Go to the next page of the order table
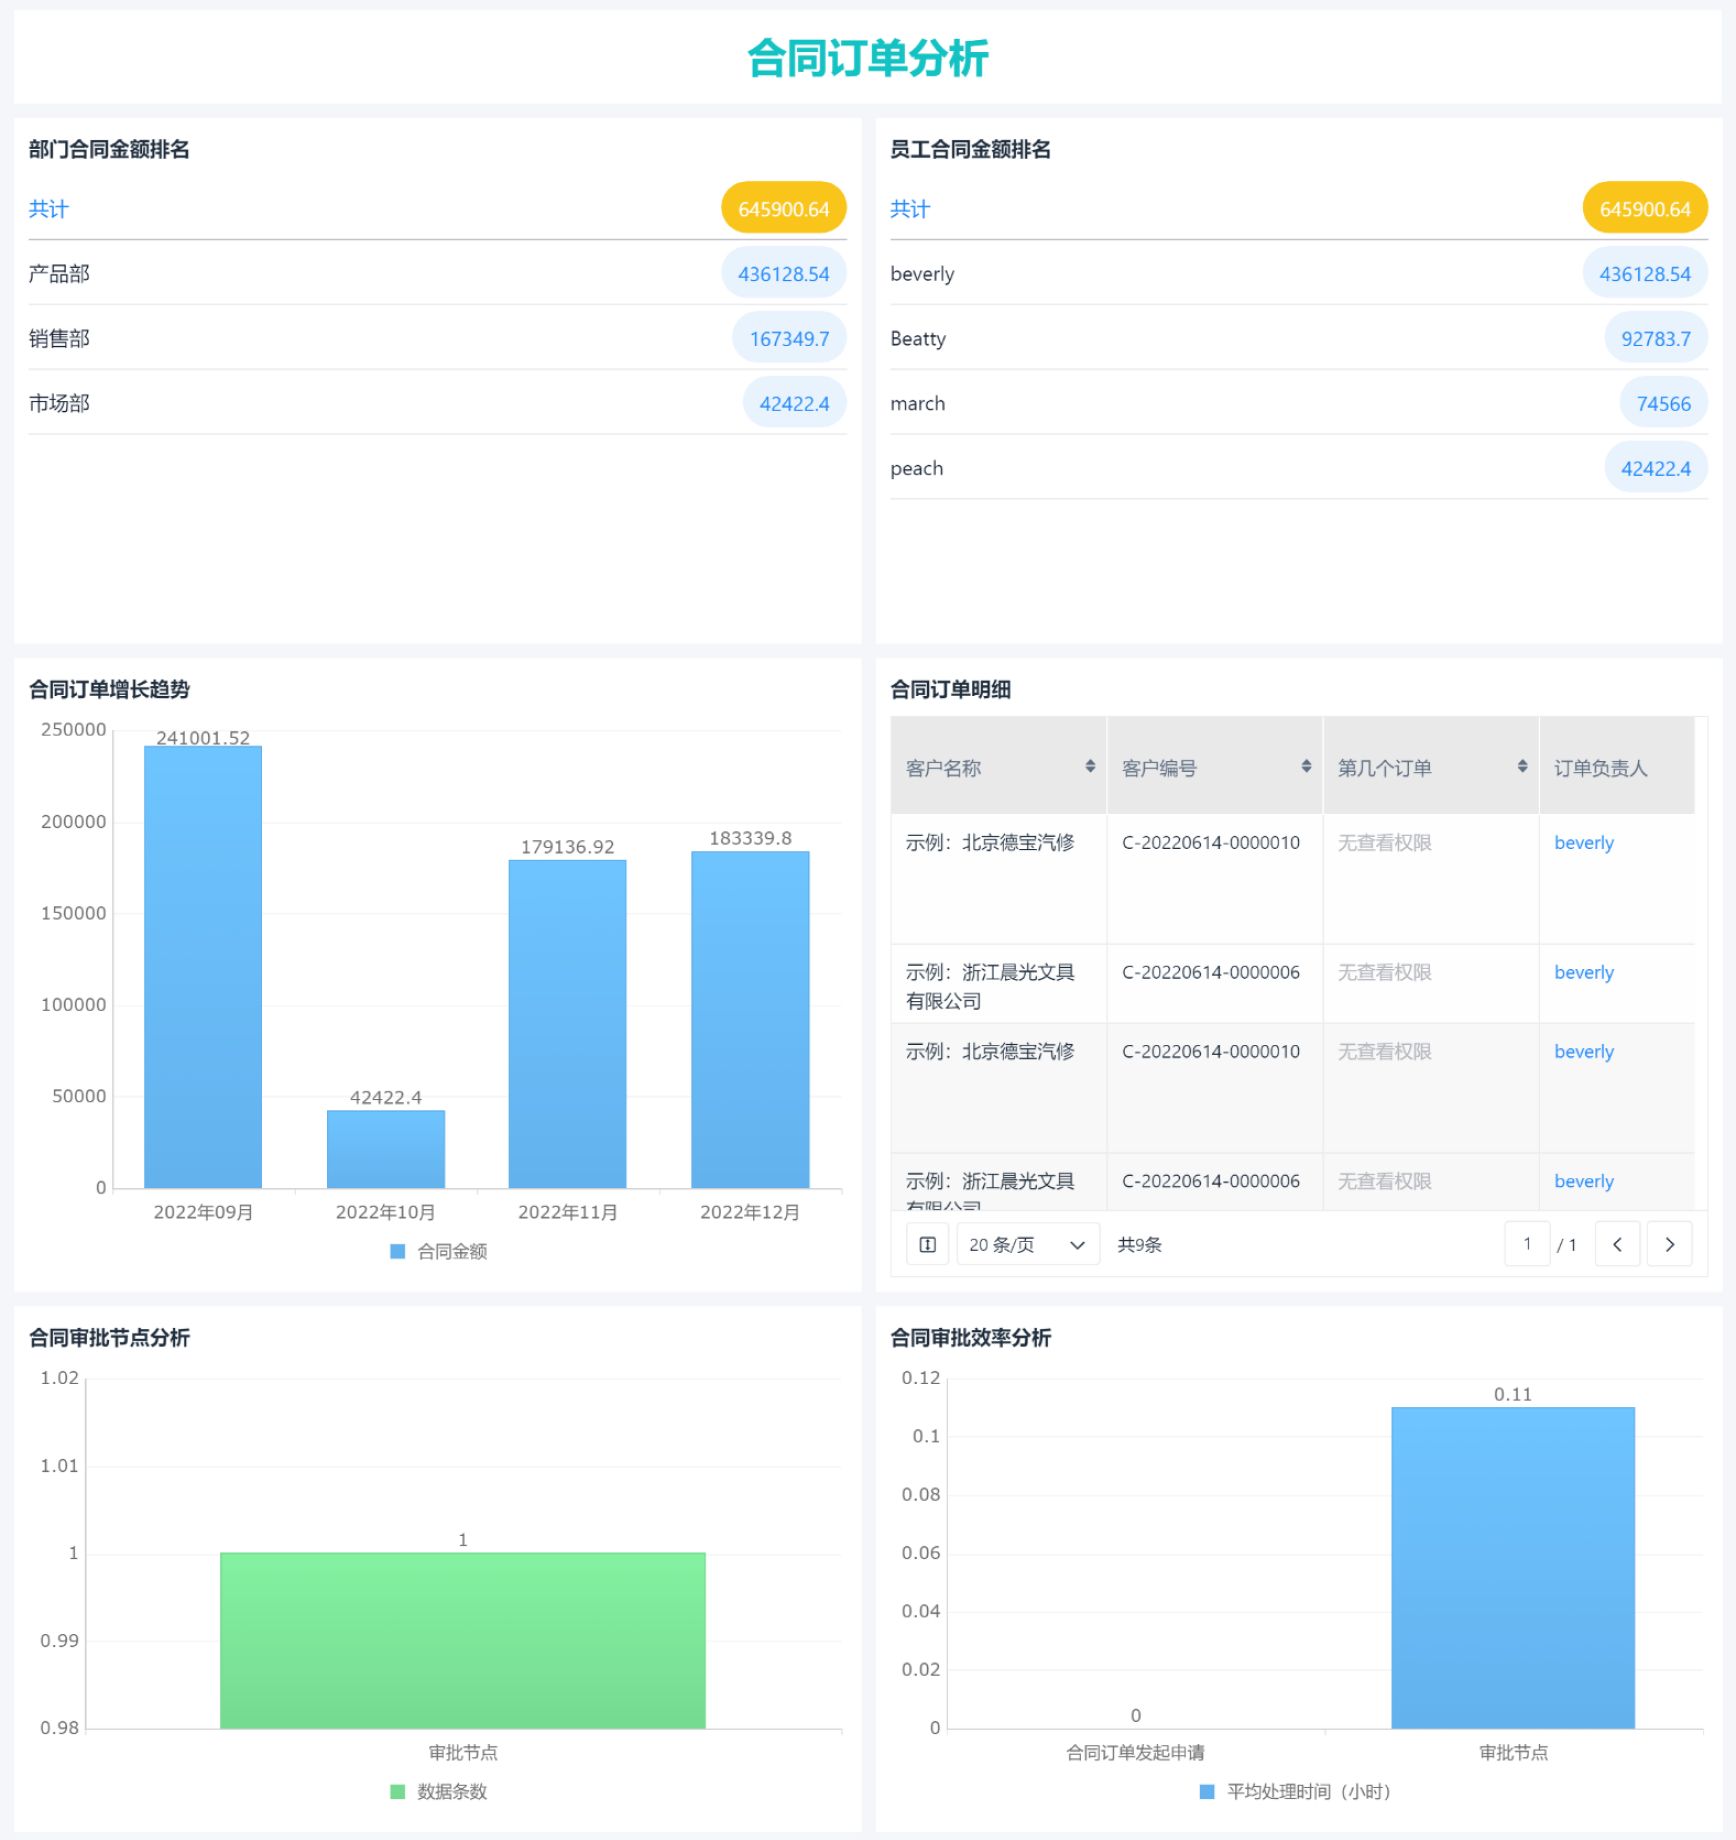 coord(1669,1244)
